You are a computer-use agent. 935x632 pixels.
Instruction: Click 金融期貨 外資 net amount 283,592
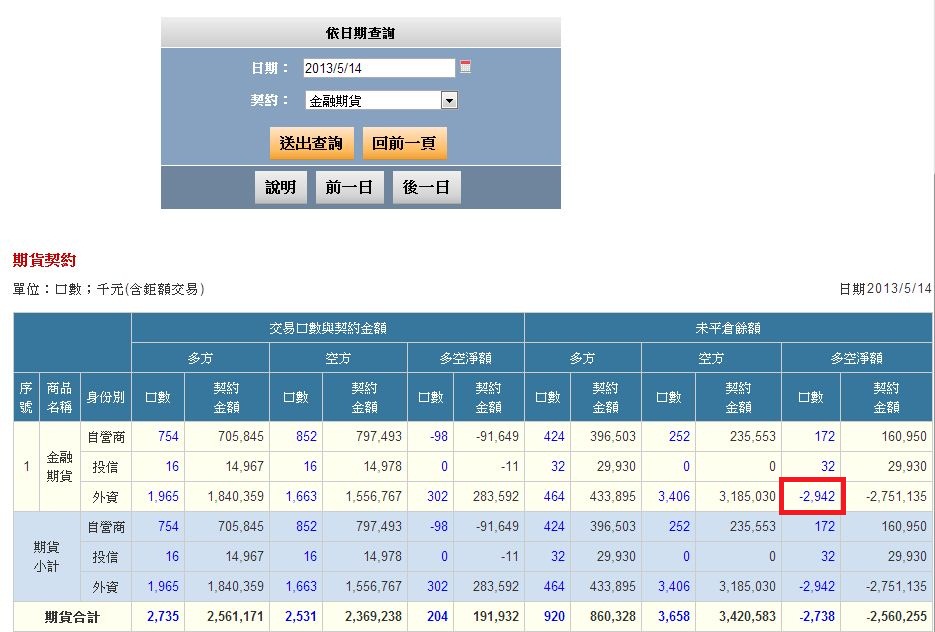click(496, 496)
